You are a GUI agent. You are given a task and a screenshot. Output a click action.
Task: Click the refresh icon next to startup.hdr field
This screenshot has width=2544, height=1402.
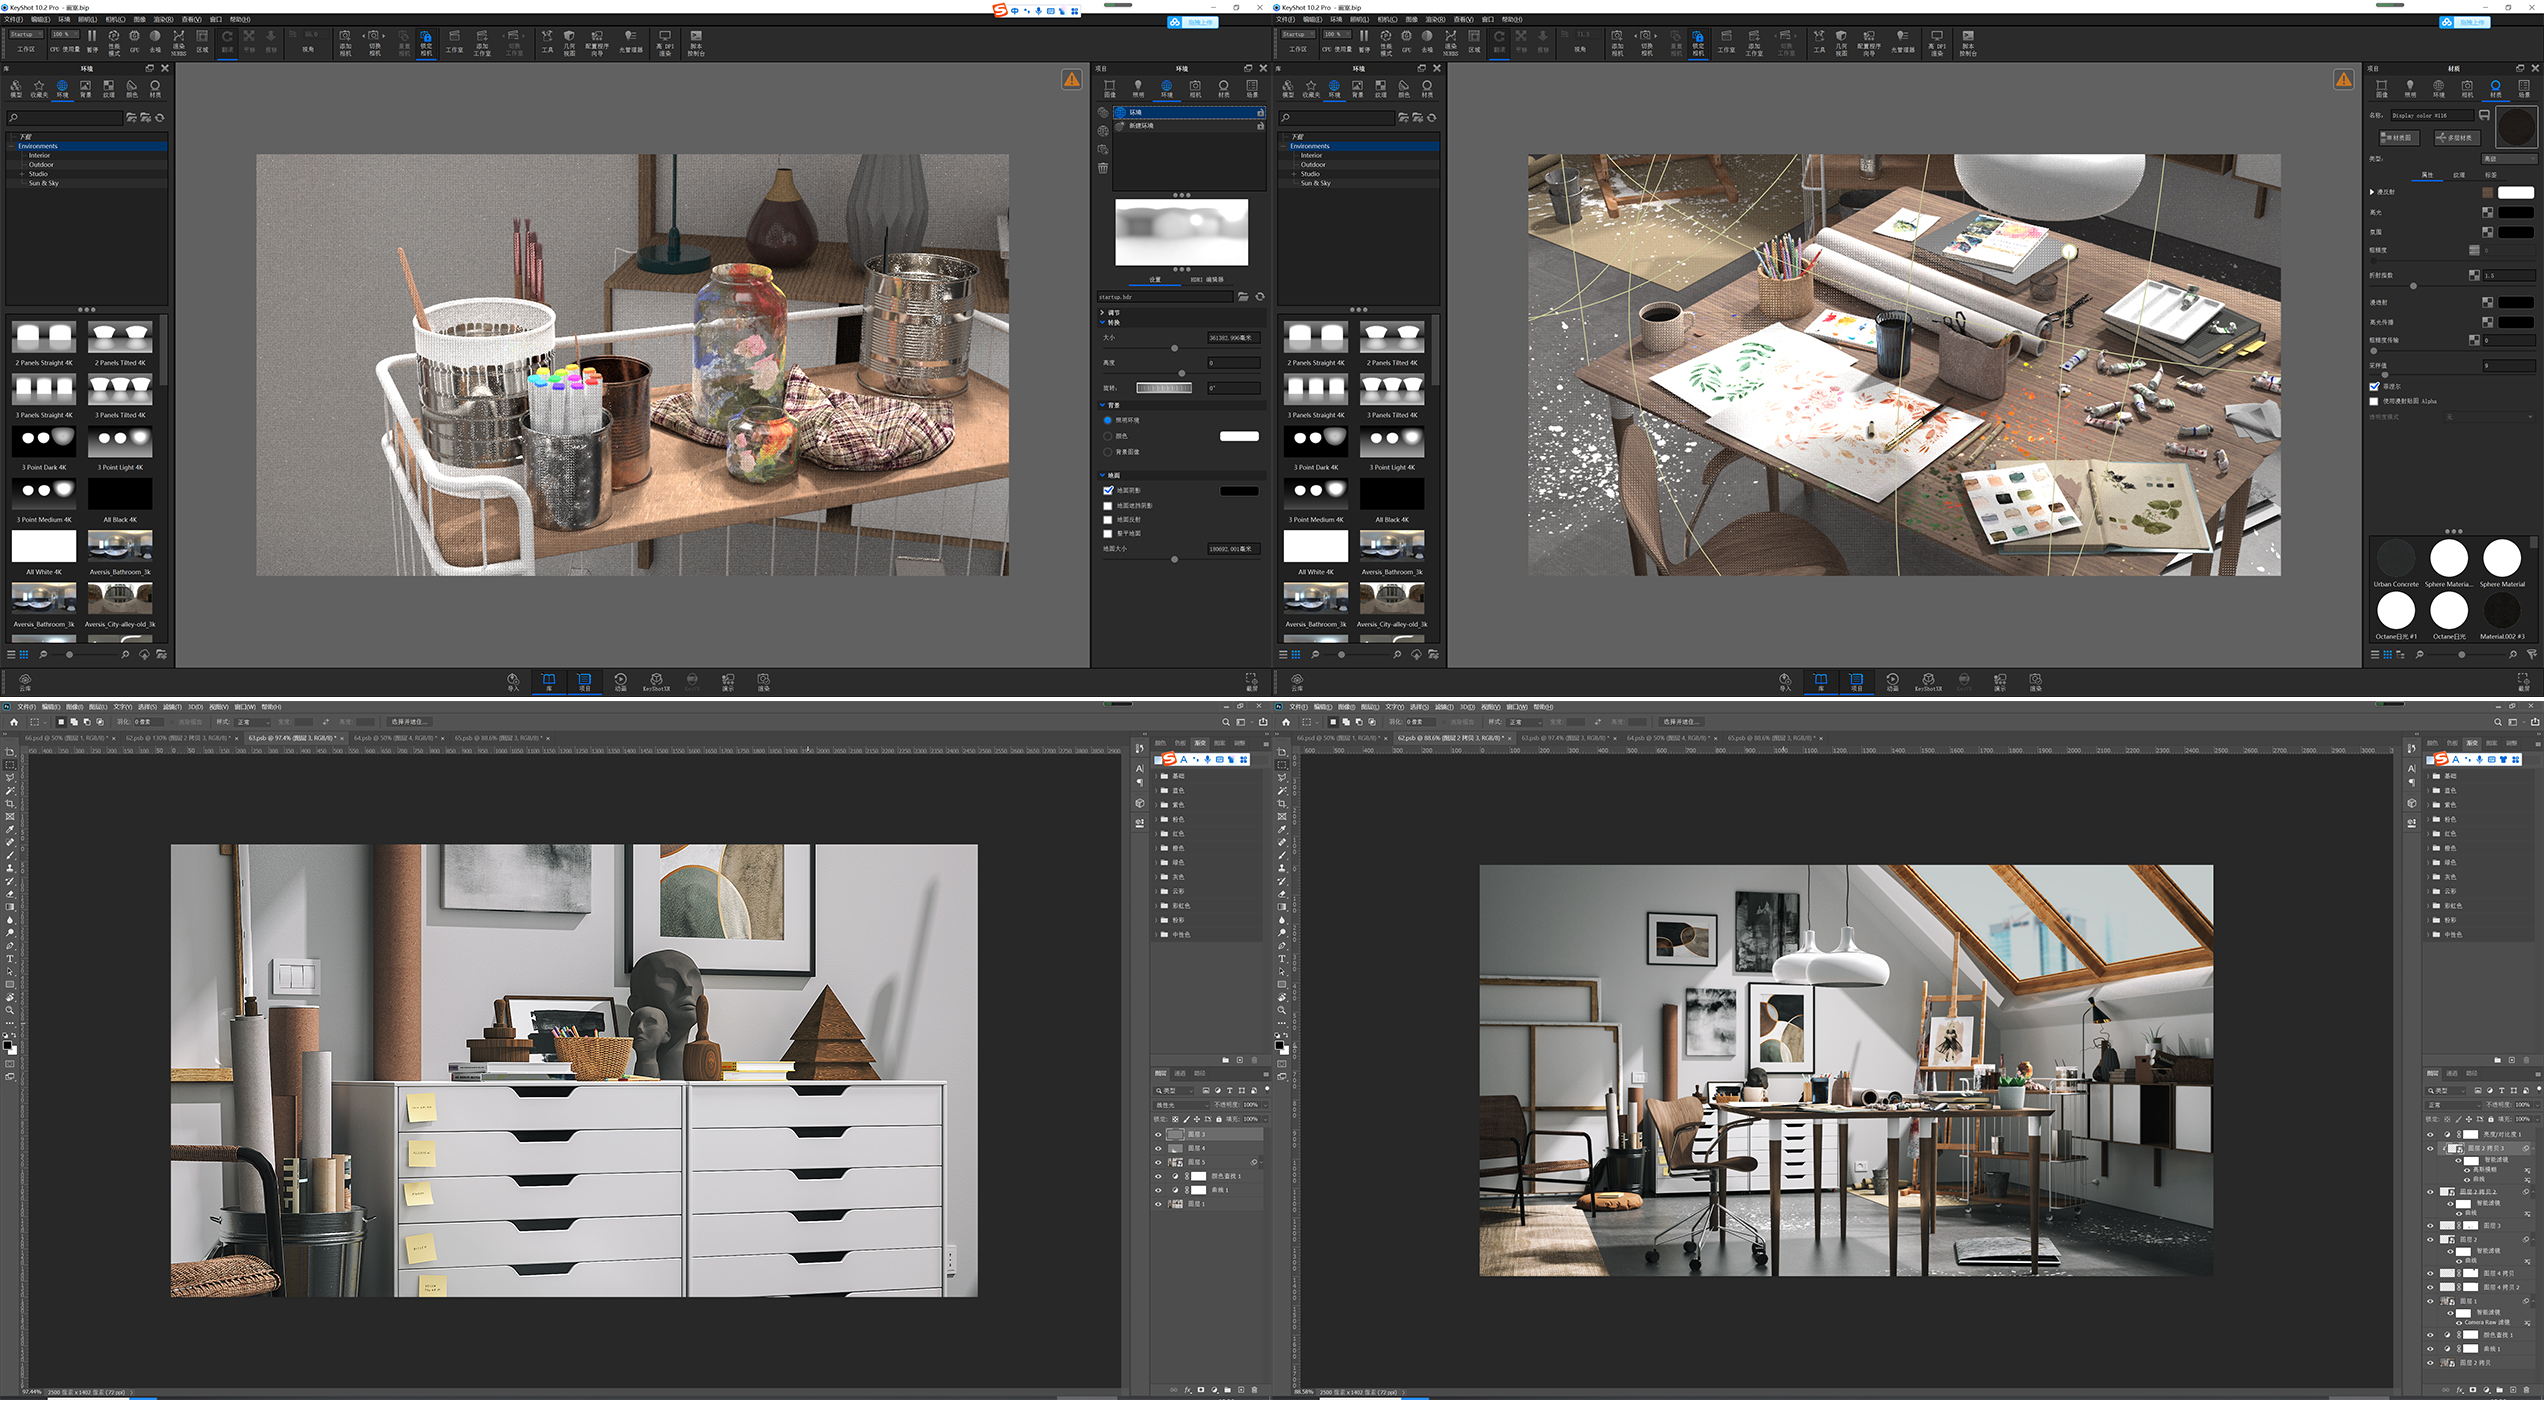pos(1260,297)
